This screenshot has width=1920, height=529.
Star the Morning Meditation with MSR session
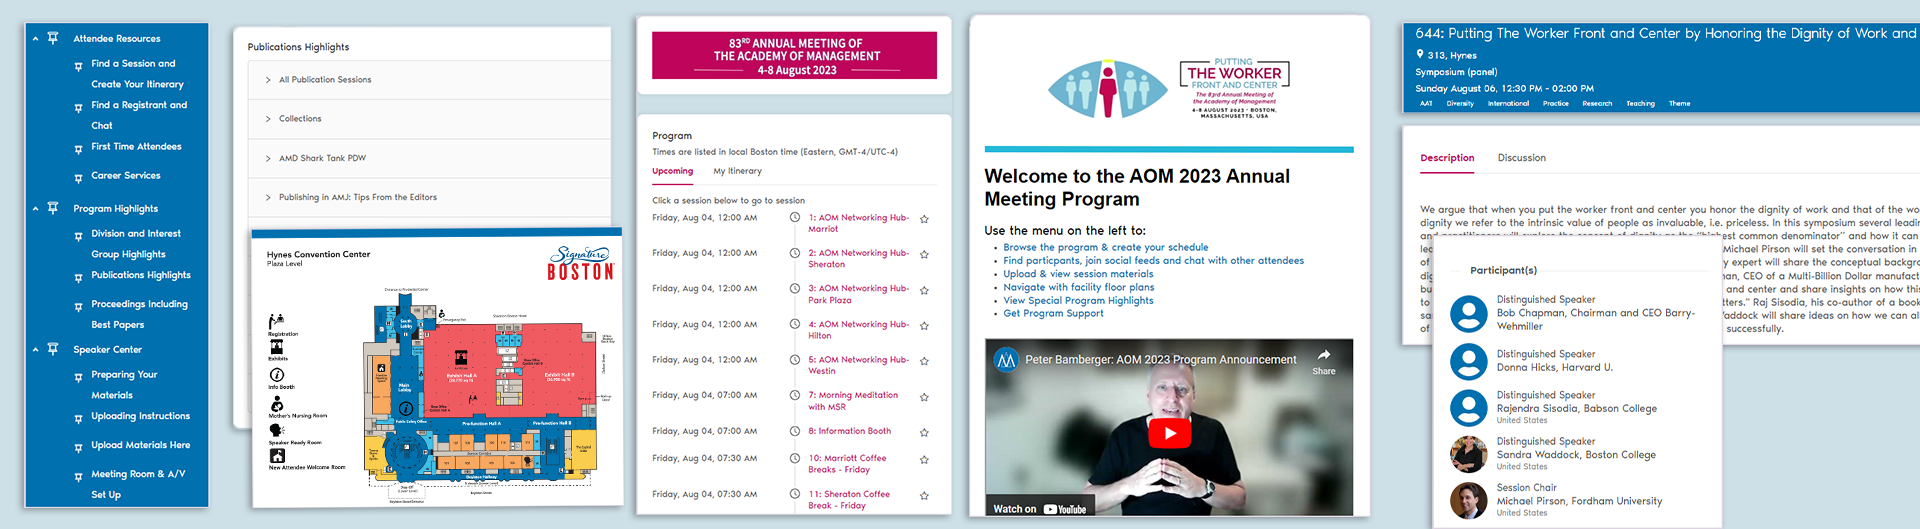pos(924,397)
